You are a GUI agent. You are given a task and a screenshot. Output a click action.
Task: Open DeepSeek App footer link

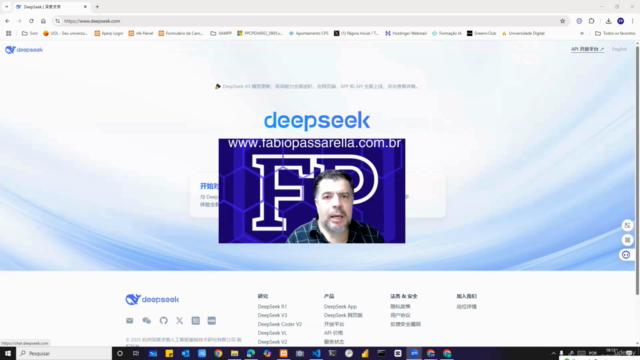pos(340,307)
